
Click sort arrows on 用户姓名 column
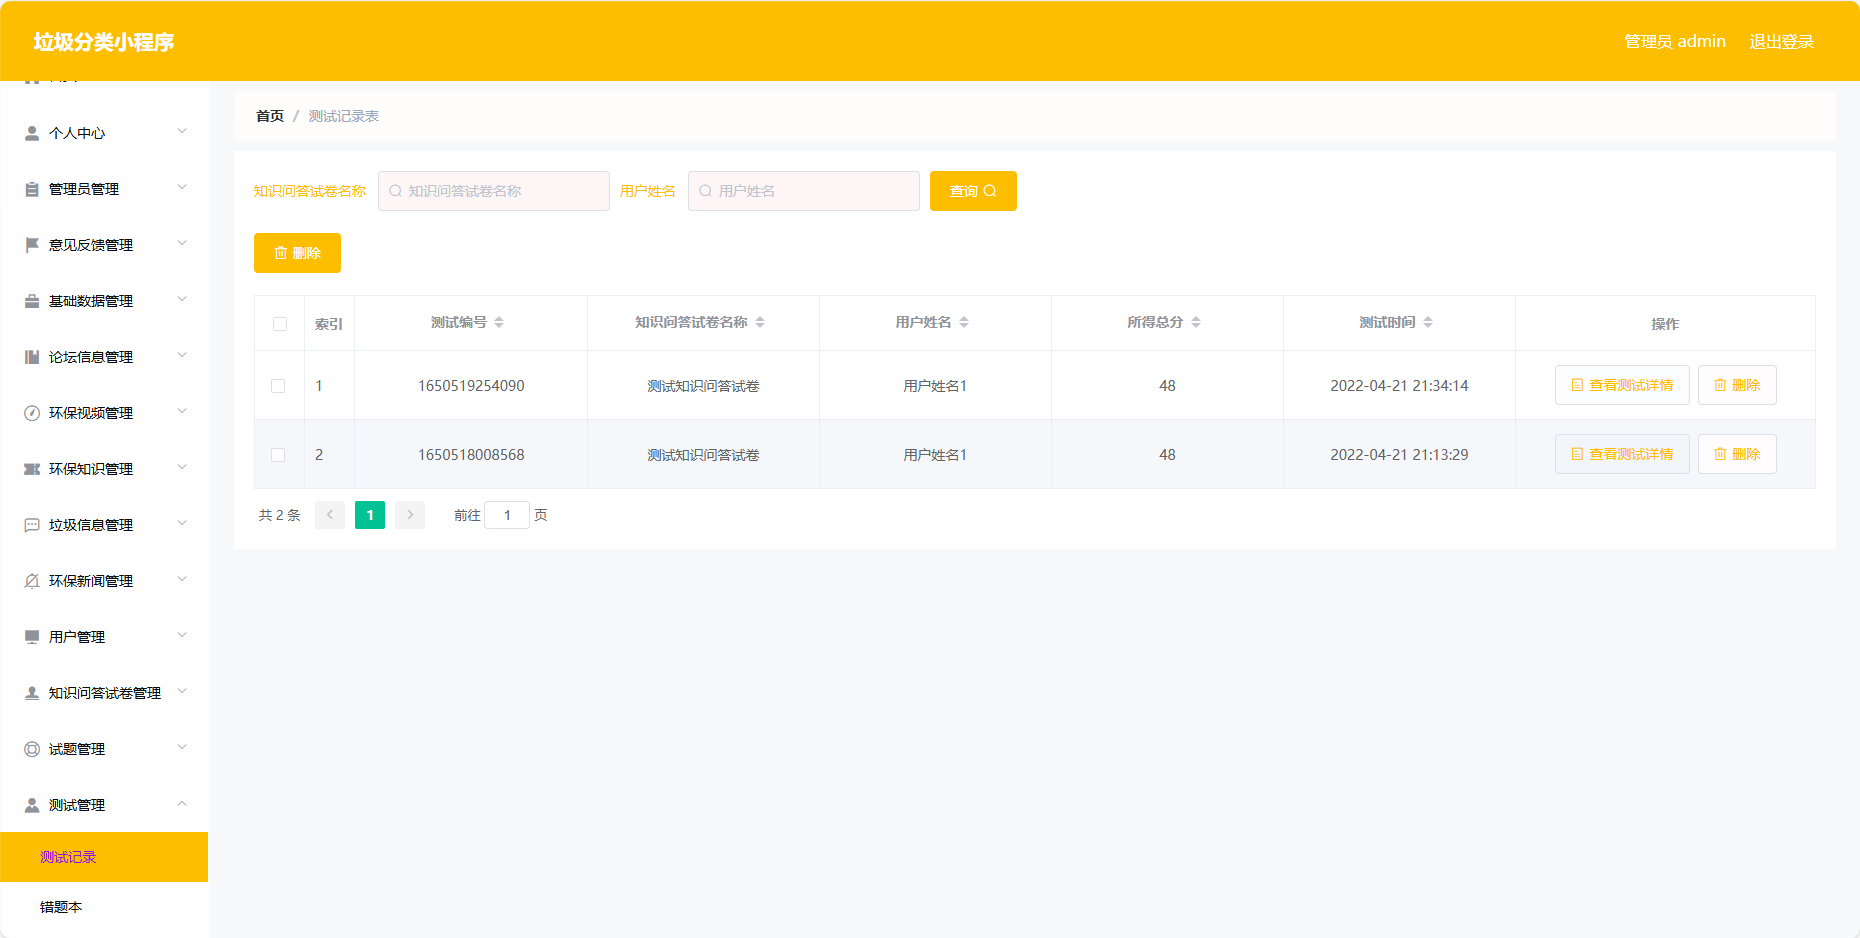(x=964, y=322)
